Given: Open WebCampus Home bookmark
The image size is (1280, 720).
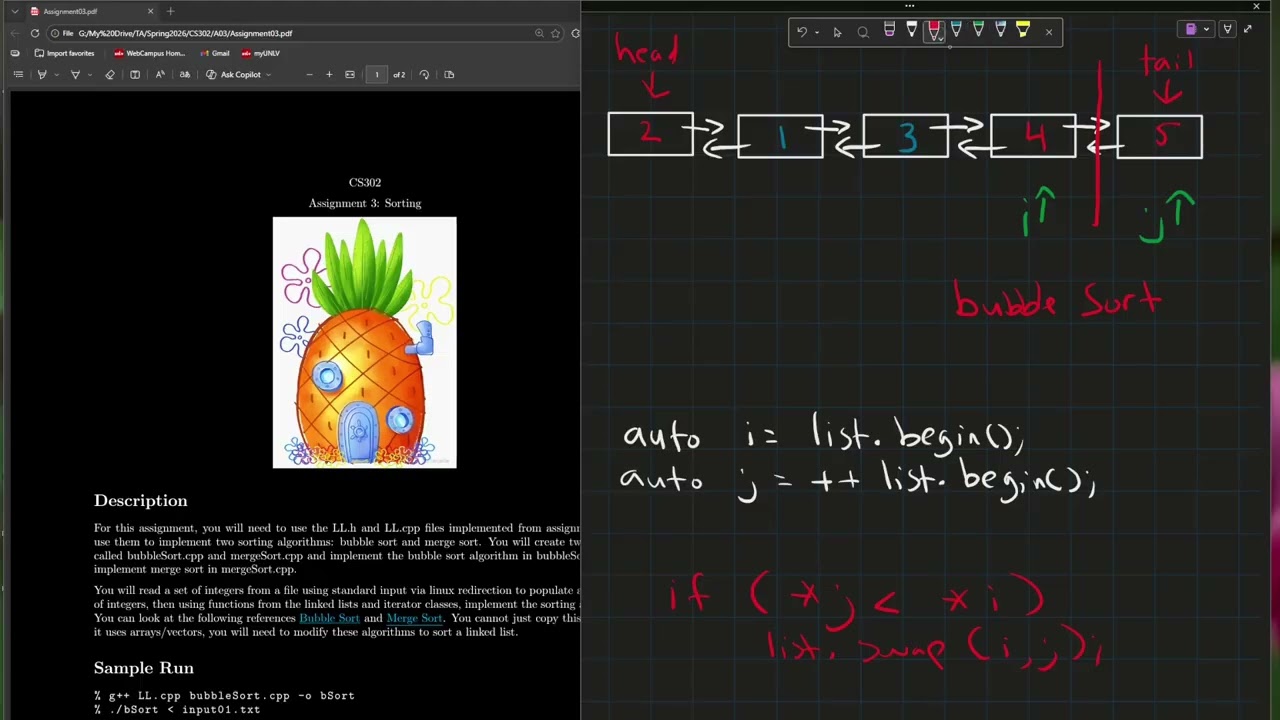Looking at the screenshot, I should 149,53.
